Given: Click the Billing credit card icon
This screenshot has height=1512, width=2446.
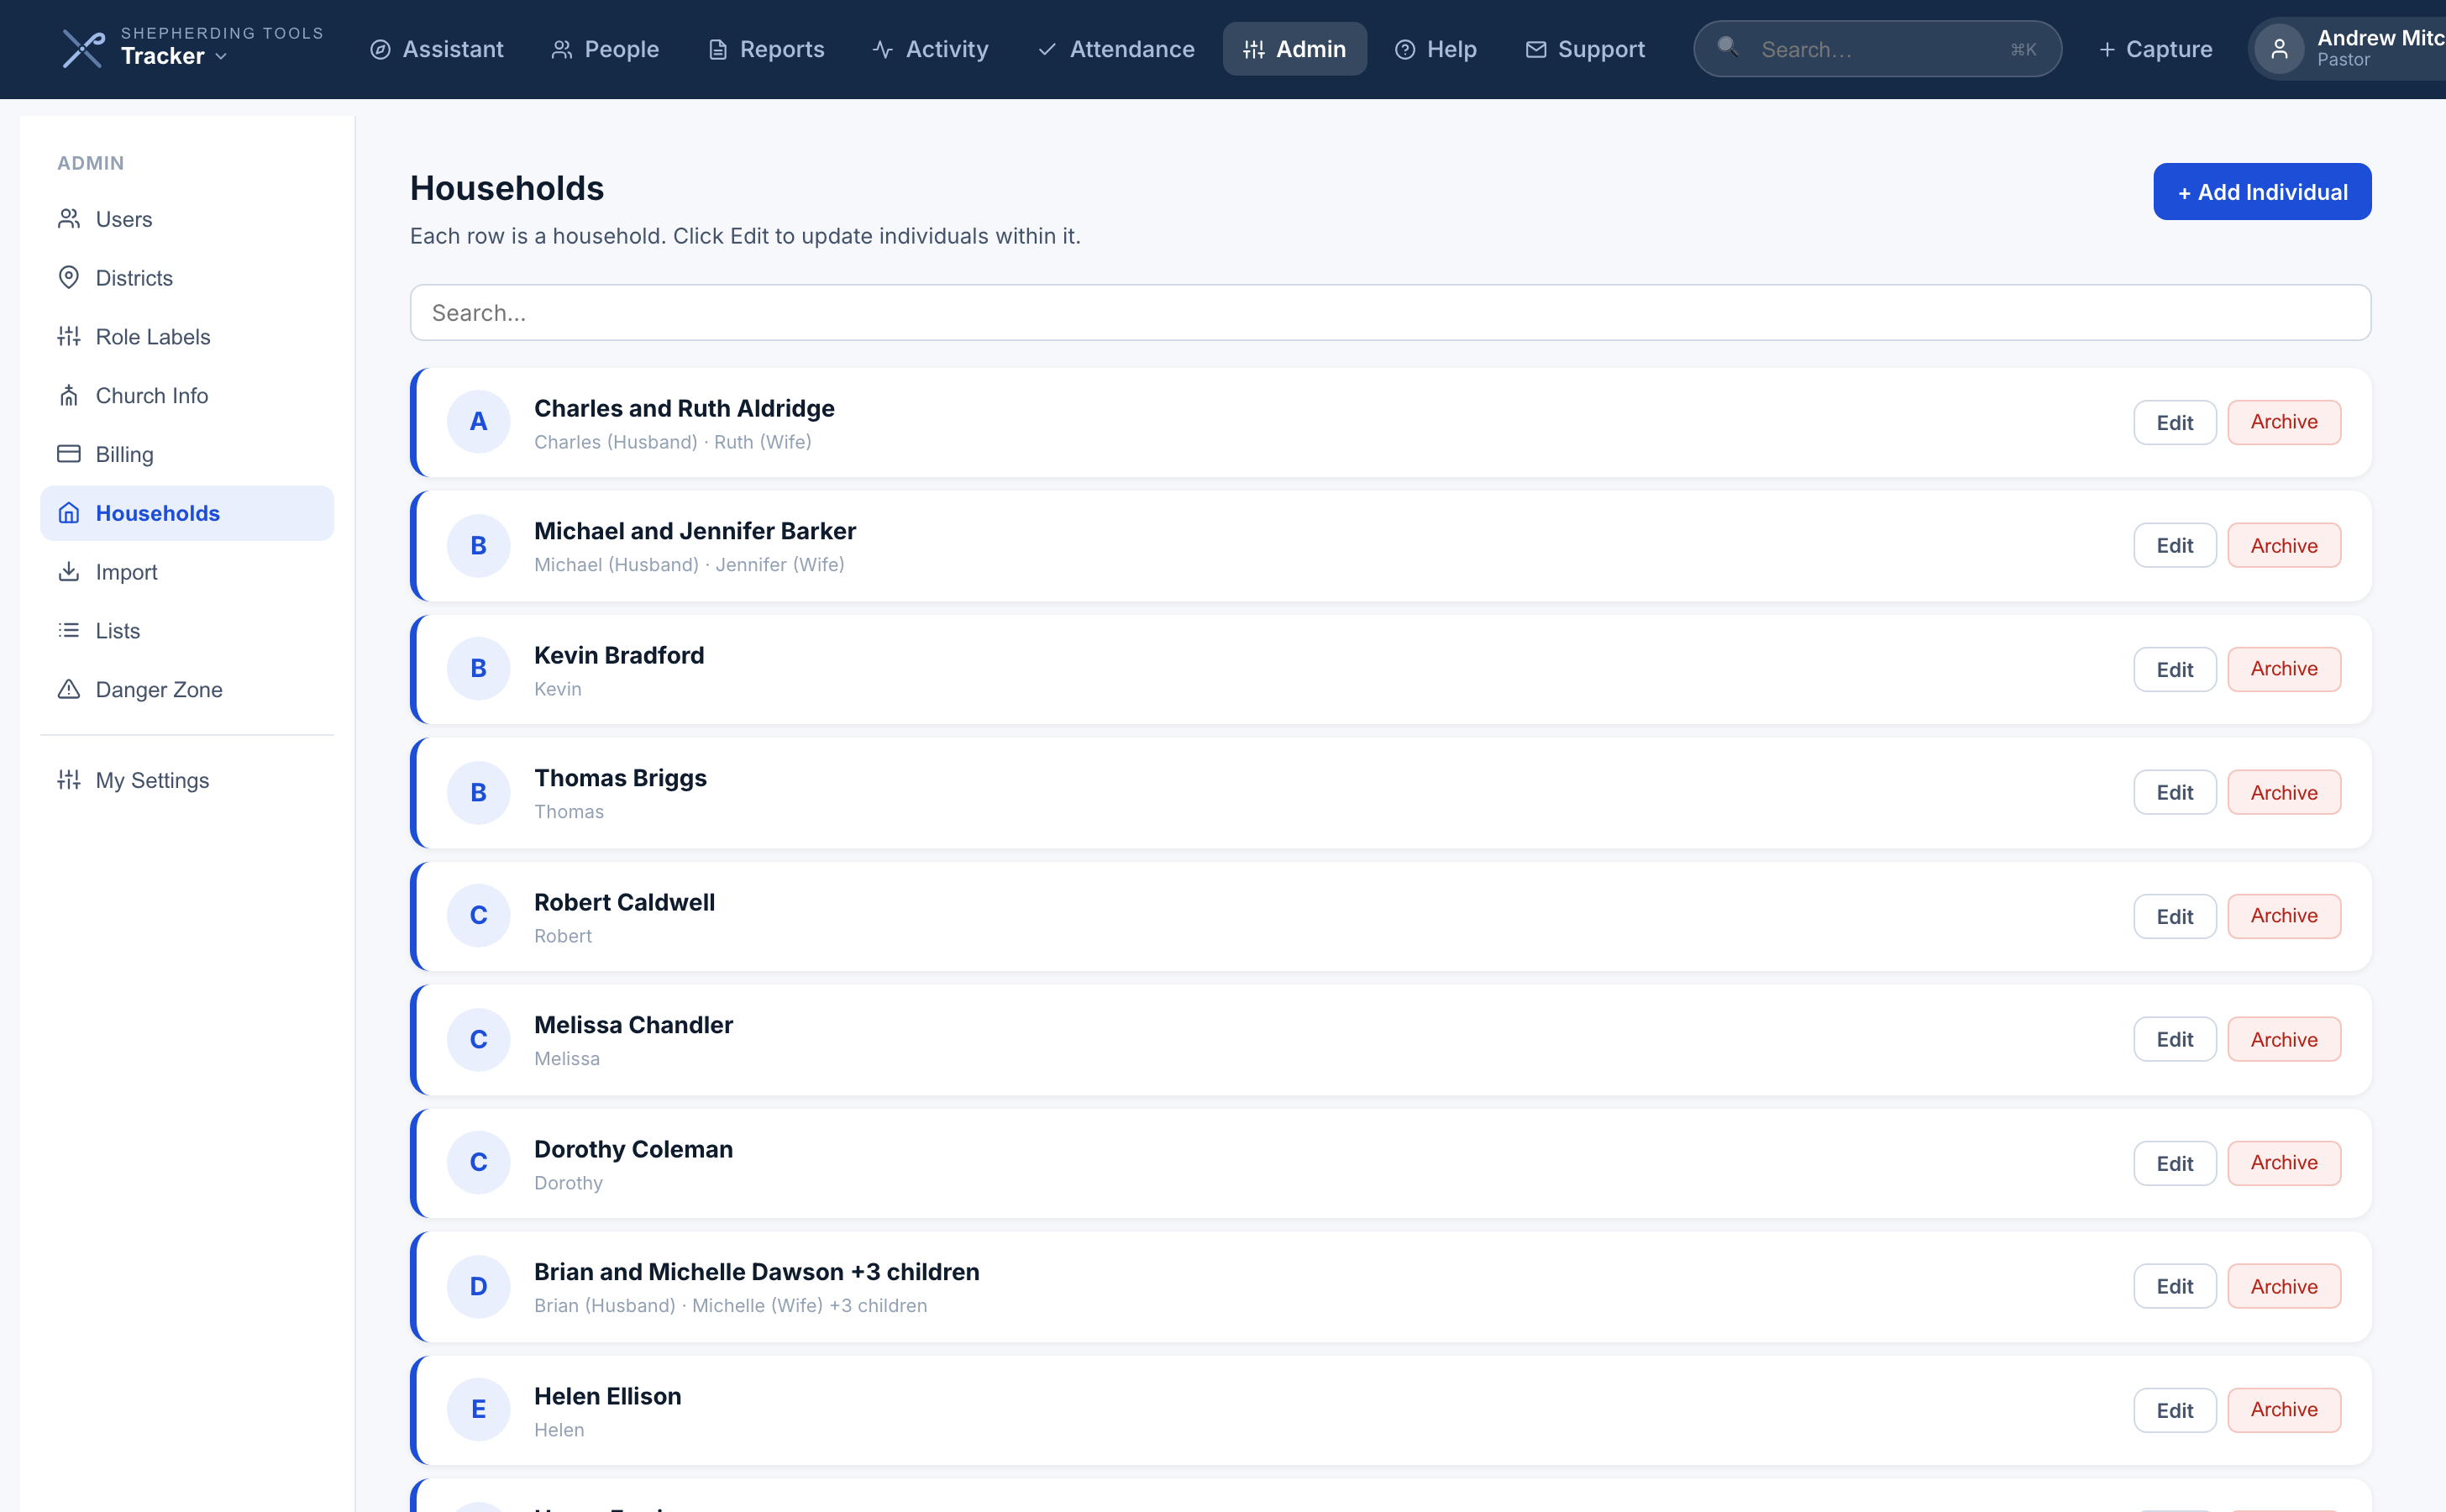Looking at the screenshot, I should click(x=69, y=454).
